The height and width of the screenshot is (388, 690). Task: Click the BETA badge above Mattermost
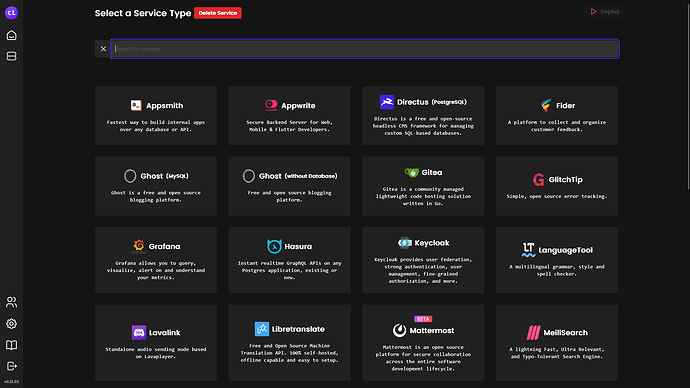[423, 319]
